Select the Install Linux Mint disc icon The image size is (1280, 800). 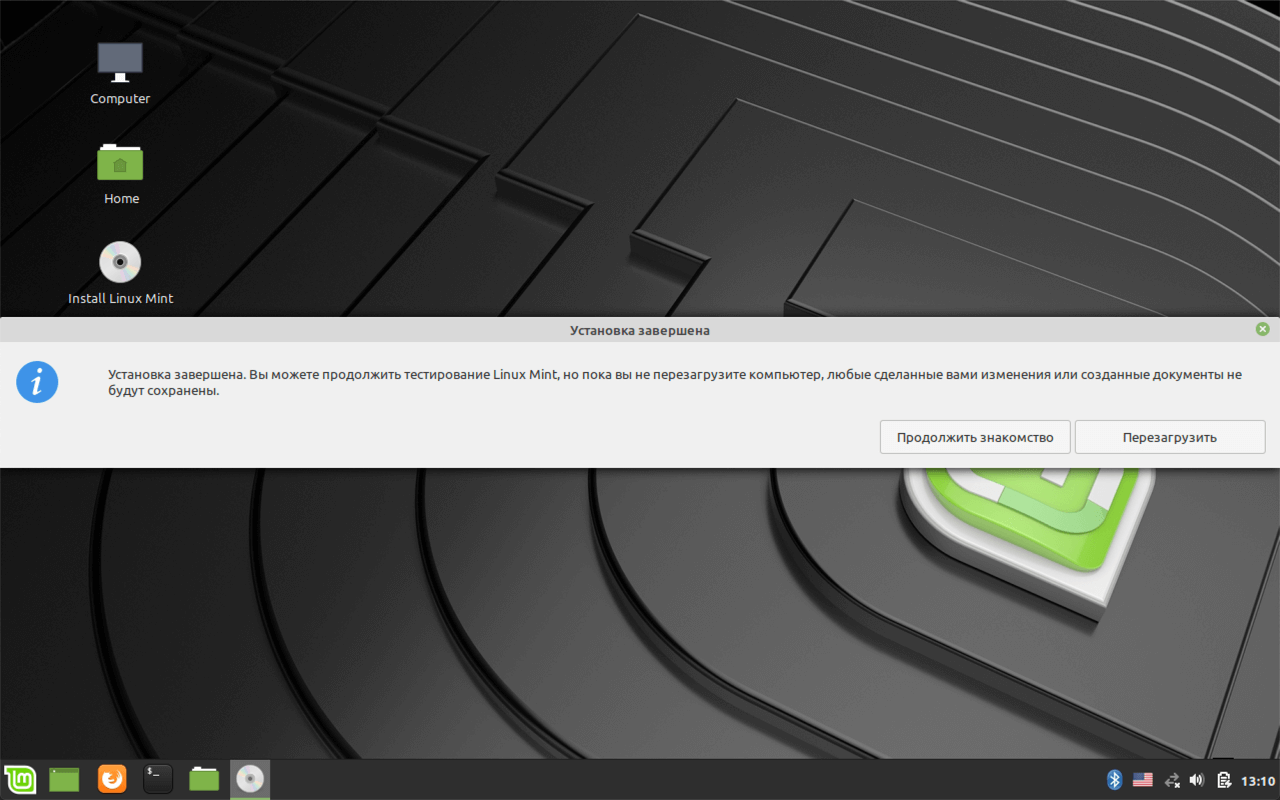120,262
